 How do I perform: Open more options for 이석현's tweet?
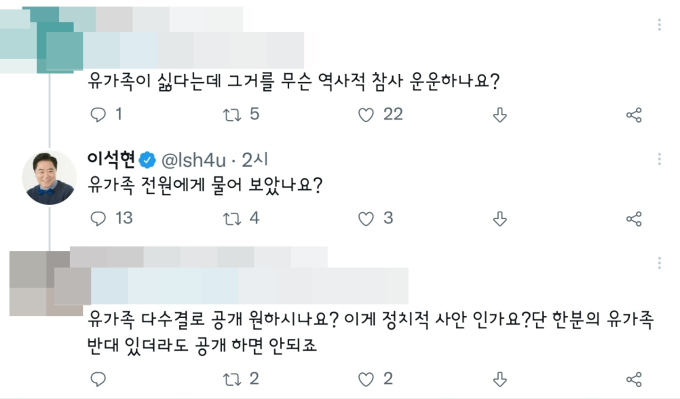click(659, 159)
